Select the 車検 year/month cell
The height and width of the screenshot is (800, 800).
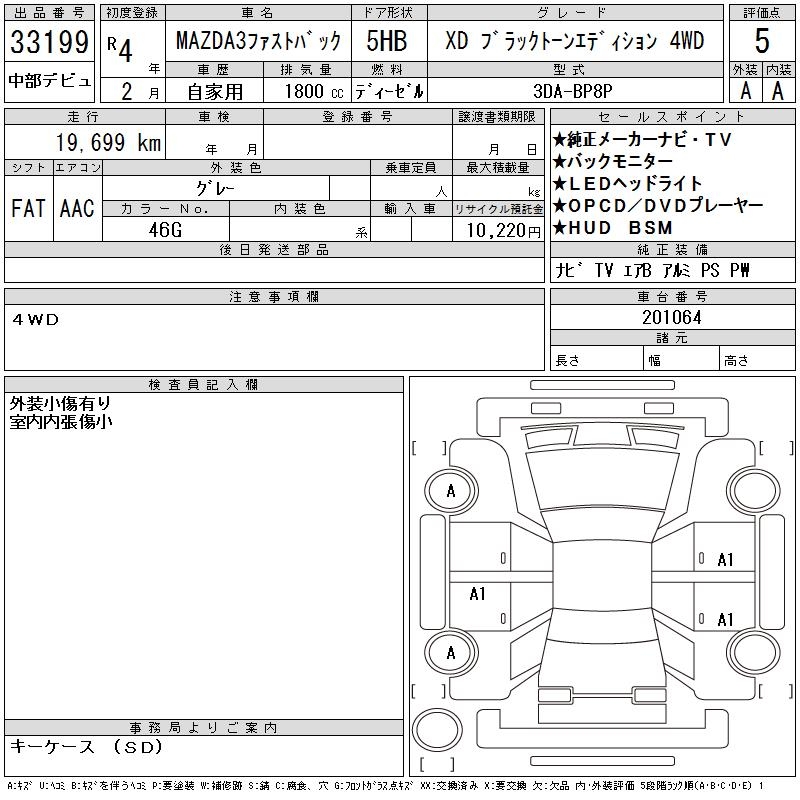214,142
